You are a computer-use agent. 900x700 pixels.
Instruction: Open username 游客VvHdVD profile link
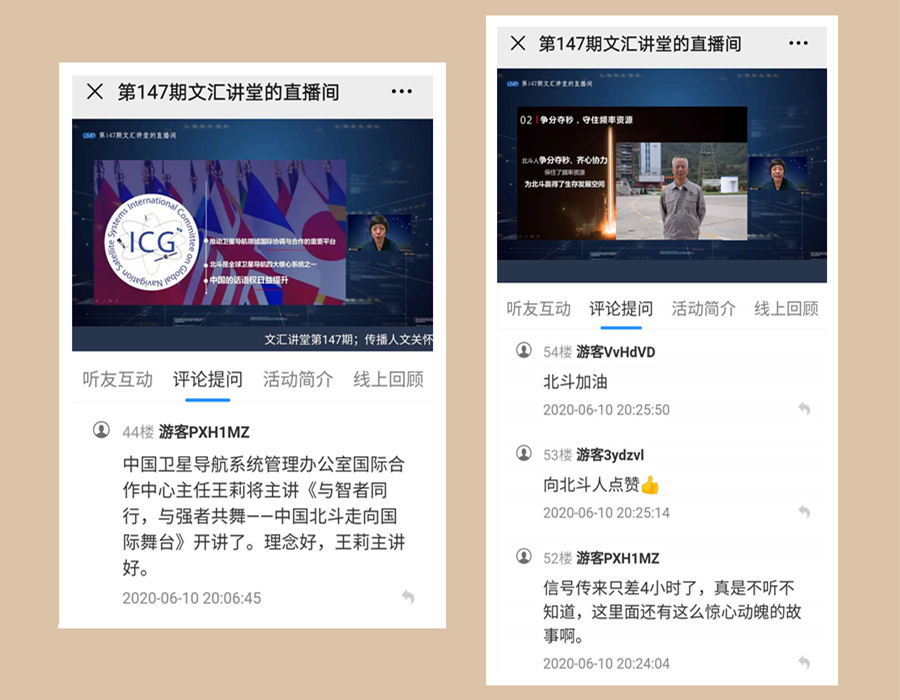tap(615, 352)
